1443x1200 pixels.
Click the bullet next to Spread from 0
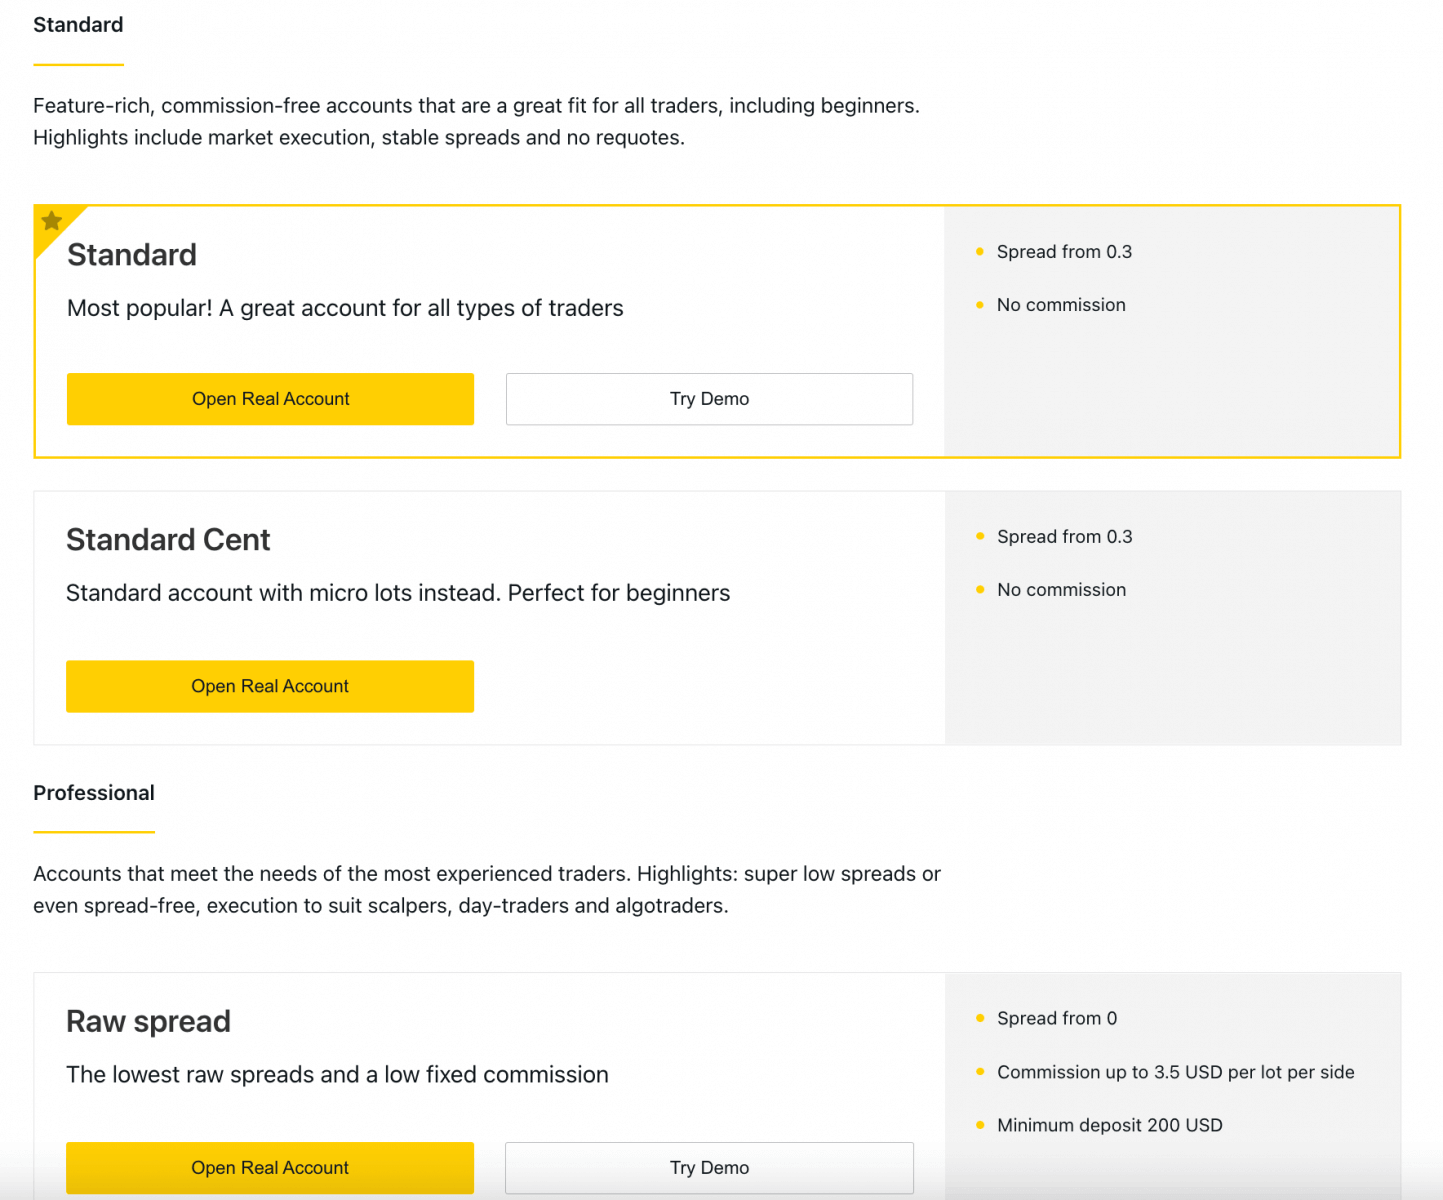980,1018
